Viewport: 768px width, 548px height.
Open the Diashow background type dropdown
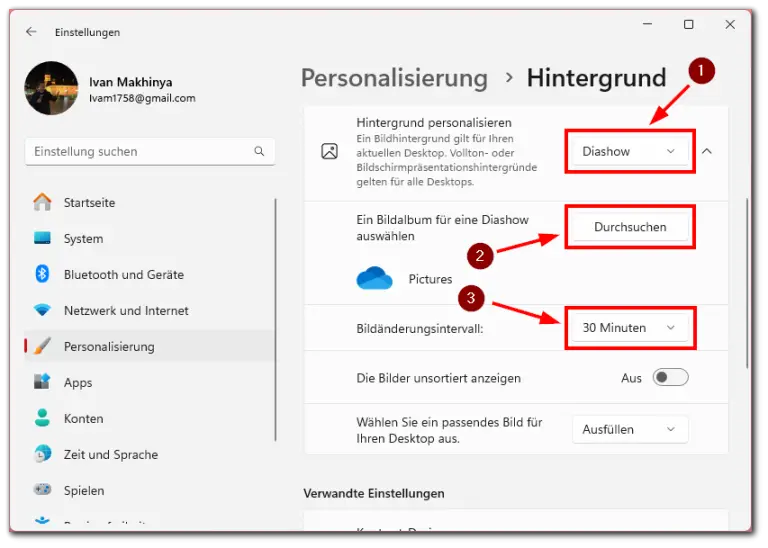(629, 152)
